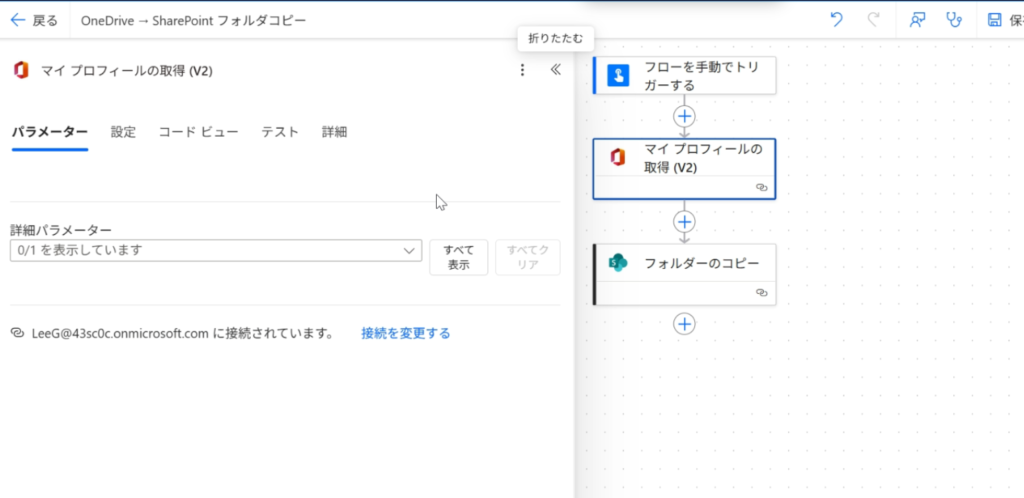Click the connection link icon on the フォルダーのコピー card
The width and height of the screenshot is (1024, 498).
point(761,293)
